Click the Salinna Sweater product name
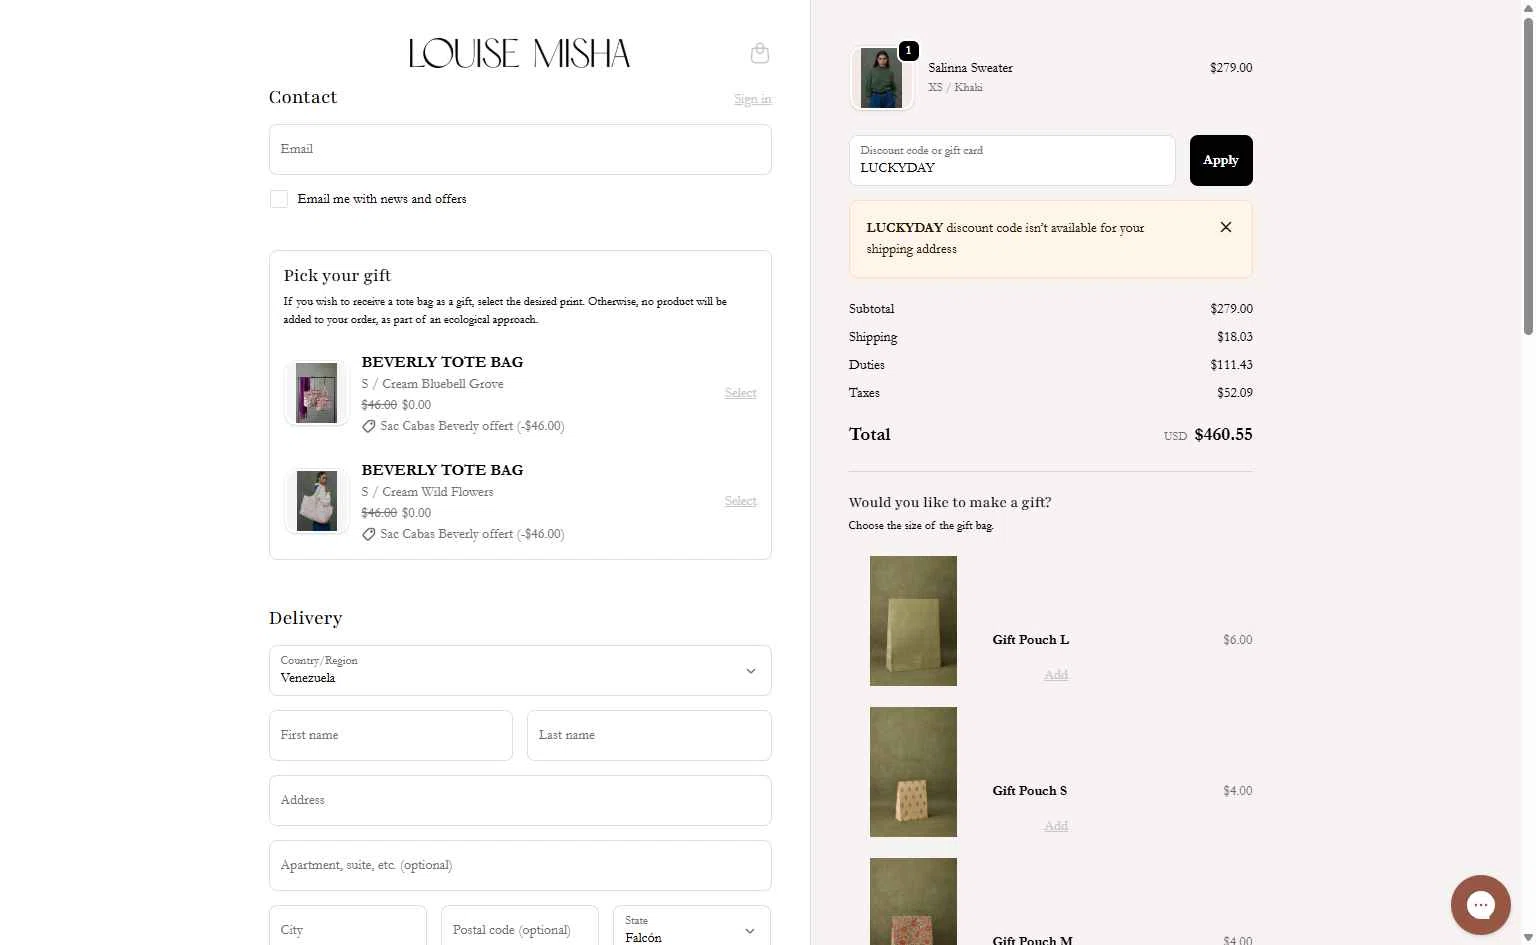 [x=970, y=68]
